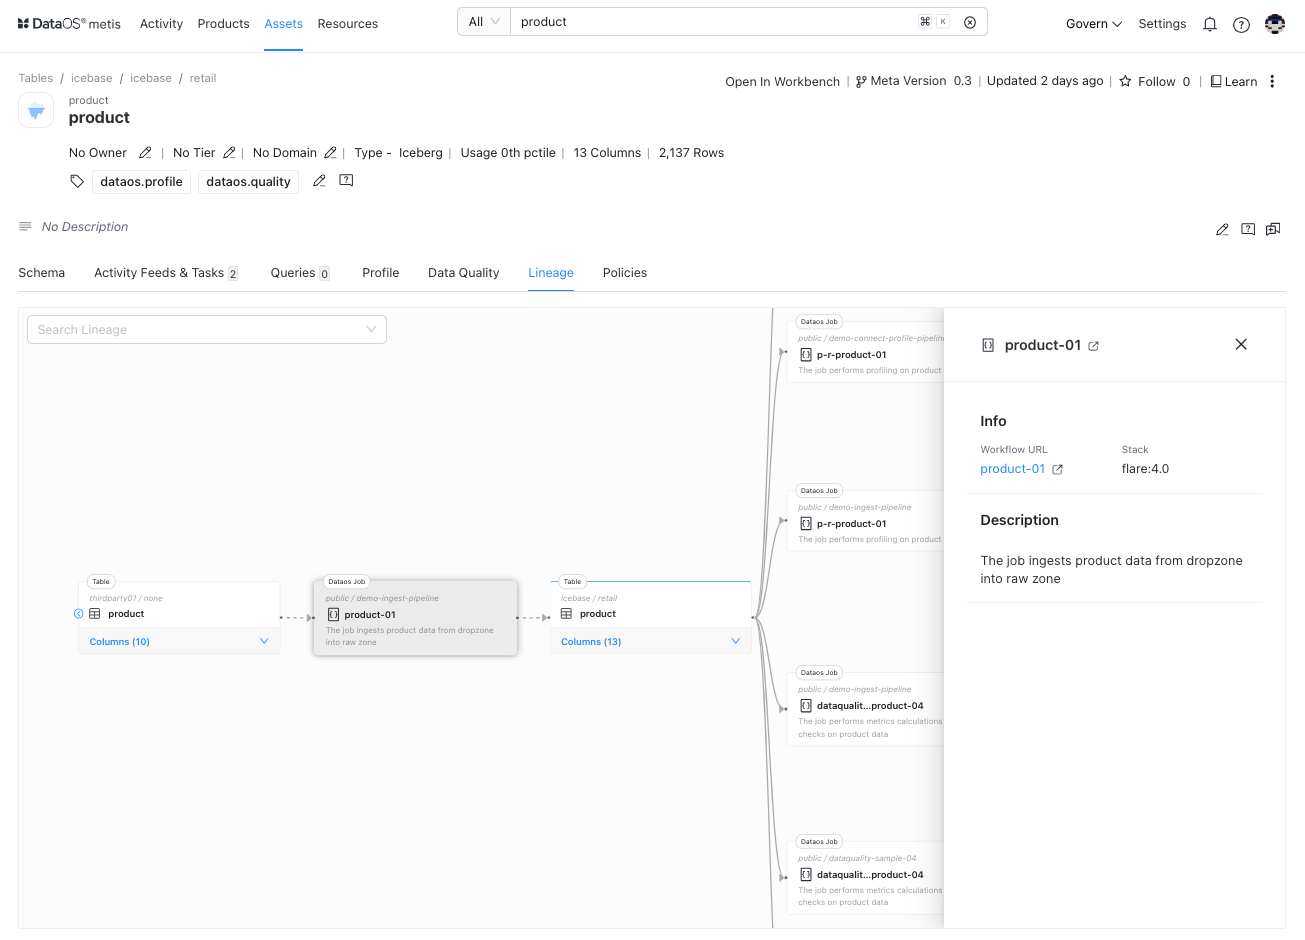Open the Search Lineage dropdown
The height and width of the screenshot is (940, 1305).
(207, 330)
